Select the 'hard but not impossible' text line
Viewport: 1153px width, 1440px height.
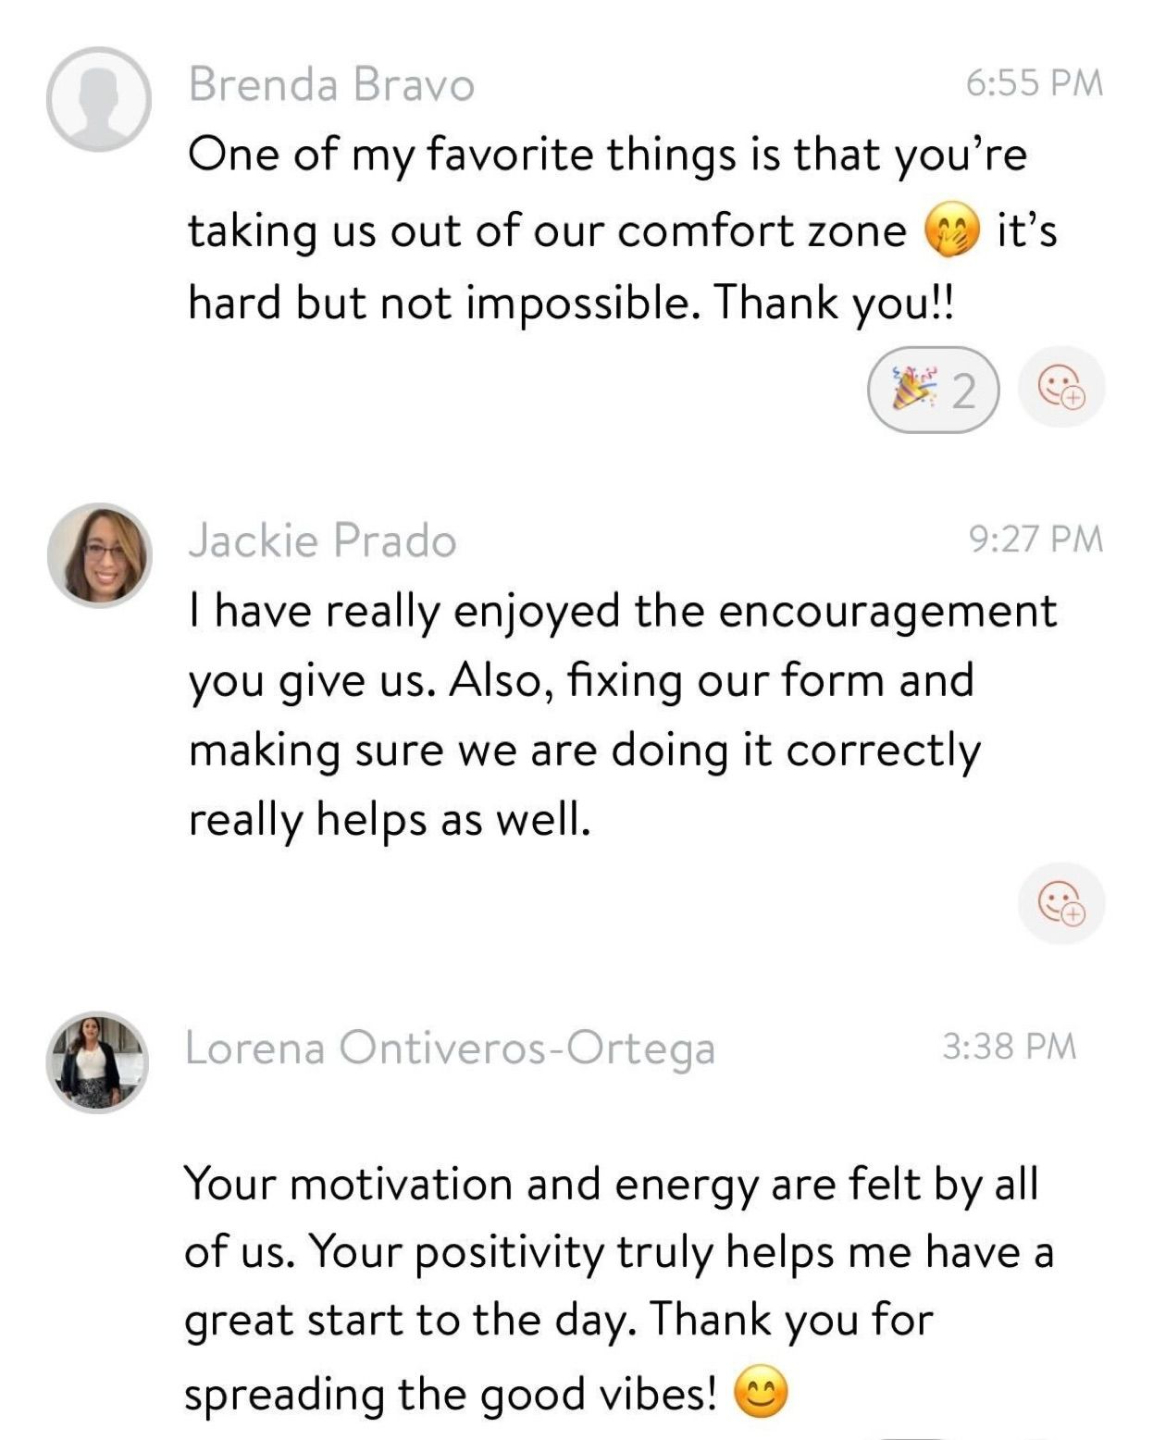(571, 302)
